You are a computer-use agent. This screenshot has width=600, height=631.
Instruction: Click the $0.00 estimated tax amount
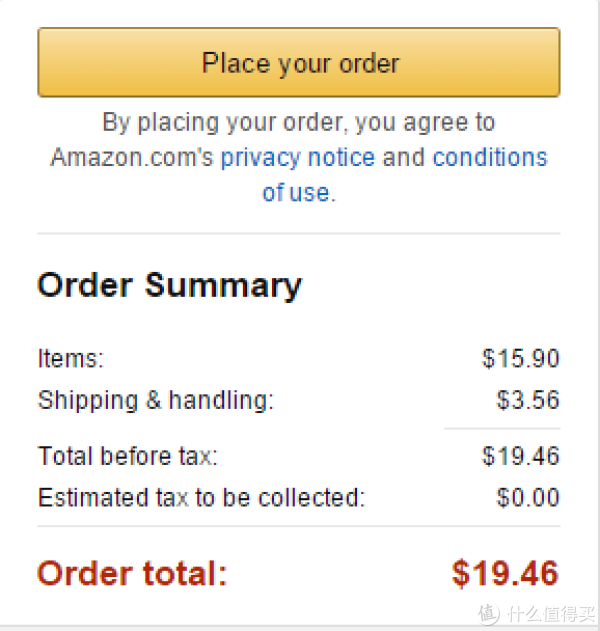[528, 497]
